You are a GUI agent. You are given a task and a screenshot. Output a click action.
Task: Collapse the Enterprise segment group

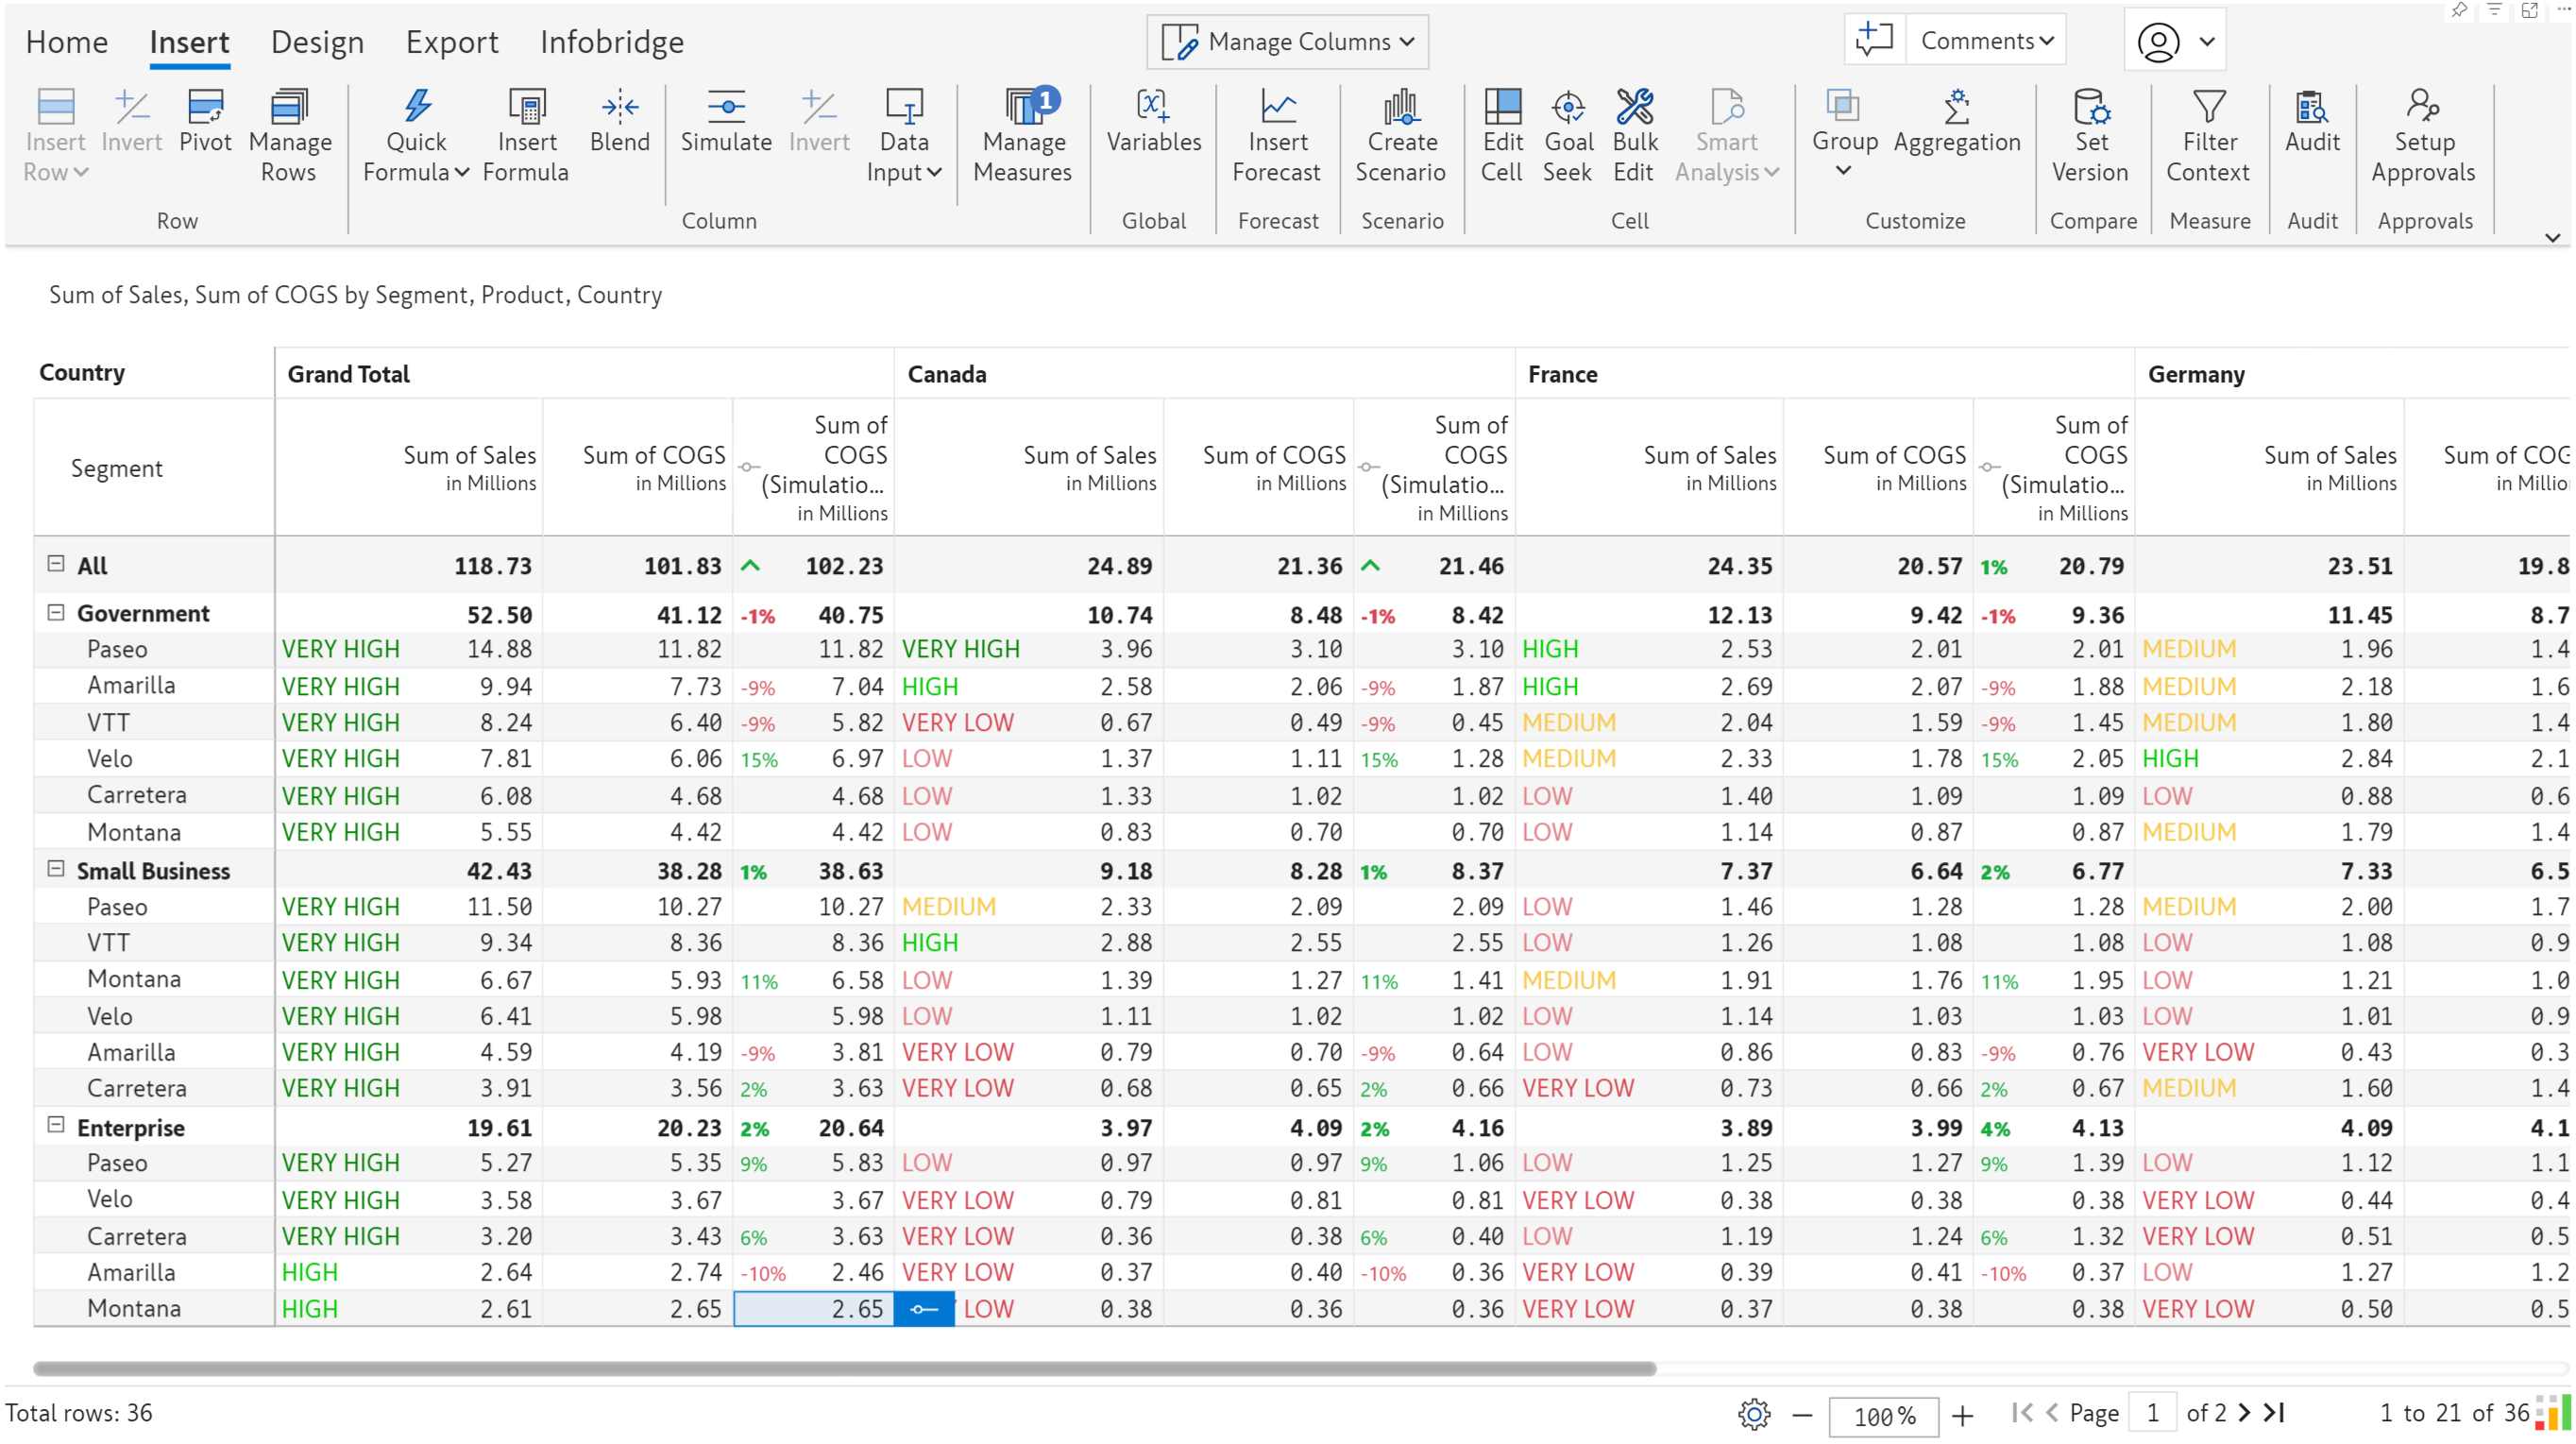(x=56, y=1126)
